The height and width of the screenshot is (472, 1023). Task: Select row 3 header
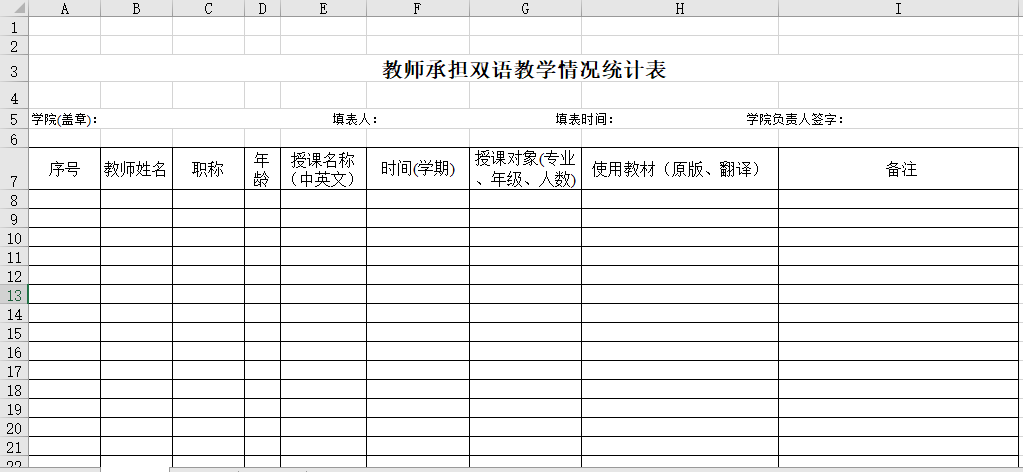pos(14,71)
